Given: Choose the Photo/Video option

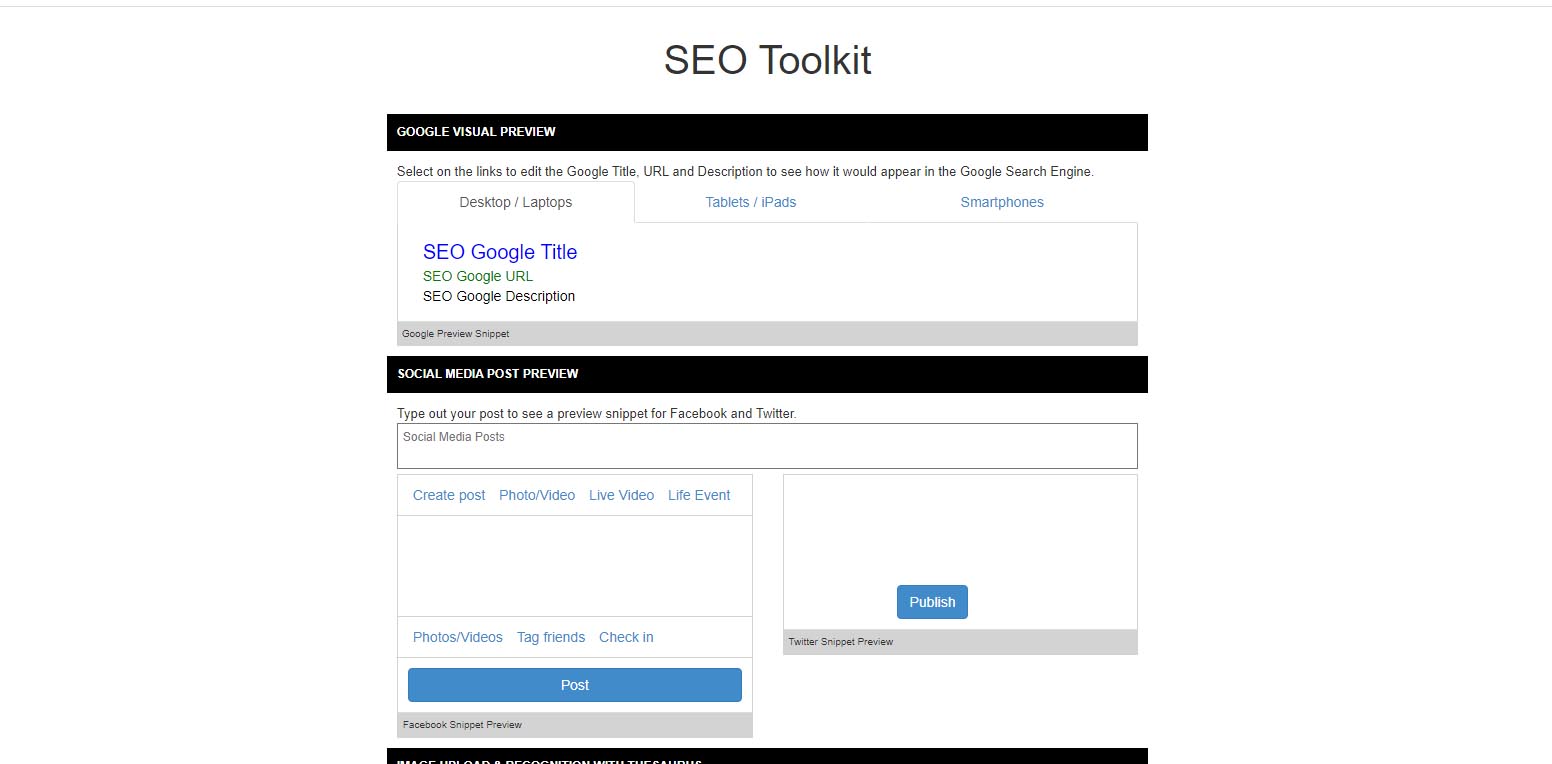Looking at the screenshot, I should [x=536, y=495].
